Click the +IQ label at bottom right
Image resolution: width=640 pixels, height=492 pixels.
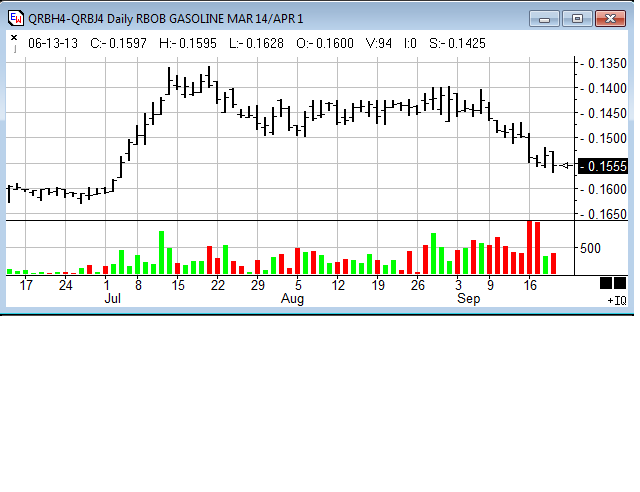coord(617,301)
